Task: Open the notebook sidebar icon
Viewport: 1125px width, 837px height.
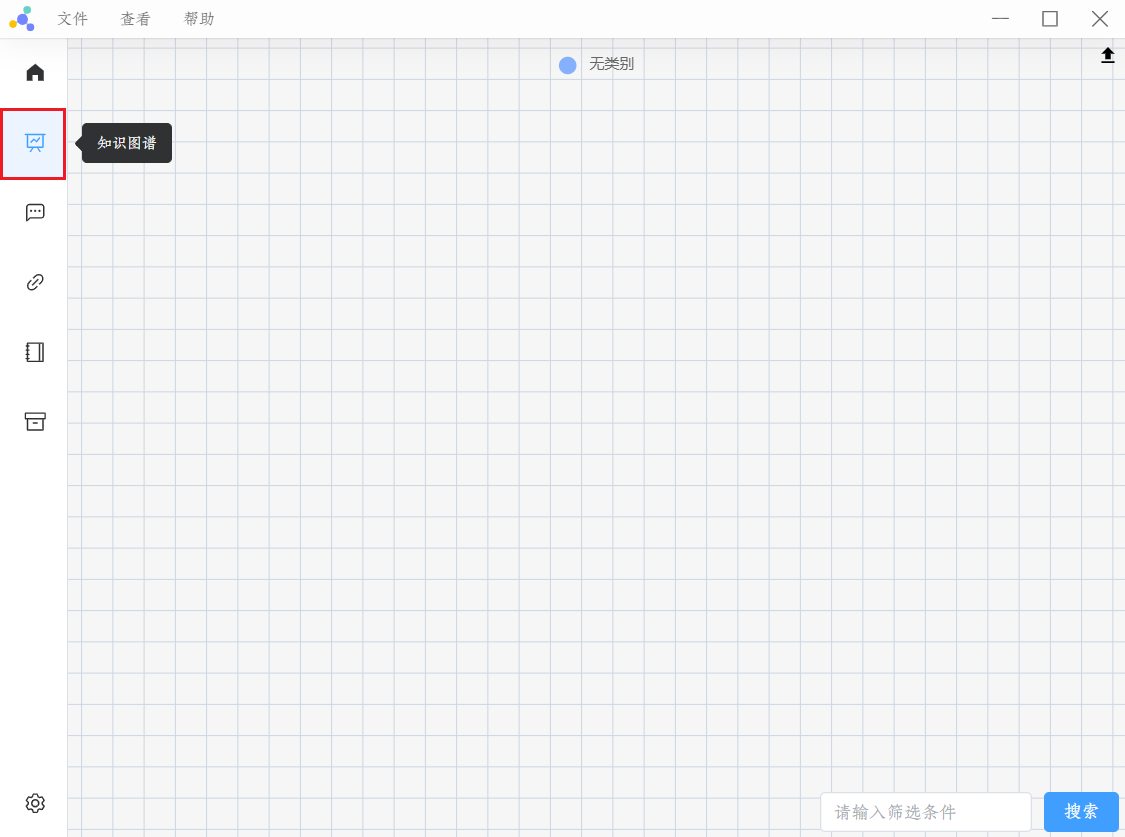Action: click(34, 351)
